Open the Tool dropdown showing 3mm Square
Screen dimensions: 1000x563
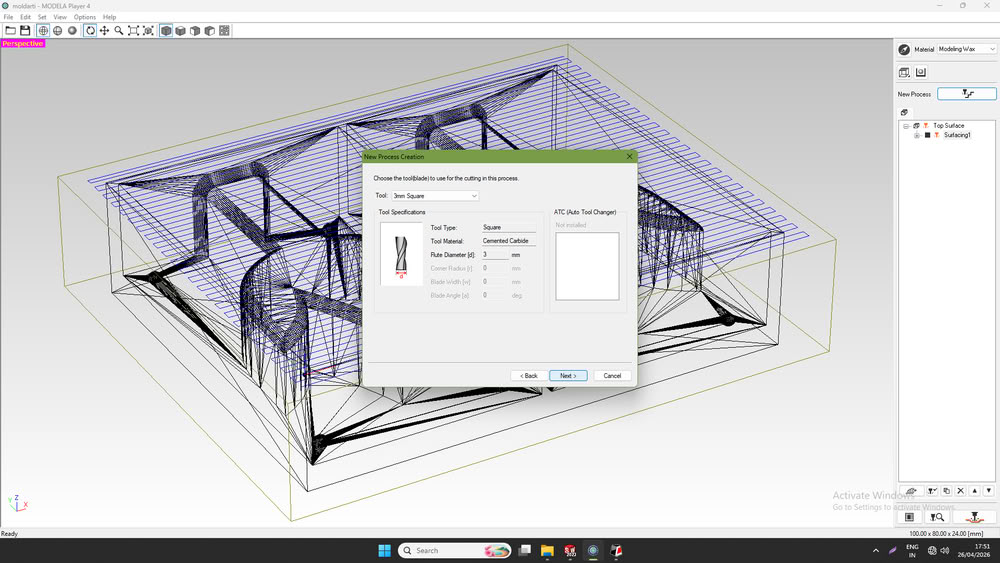pos(435,196)
